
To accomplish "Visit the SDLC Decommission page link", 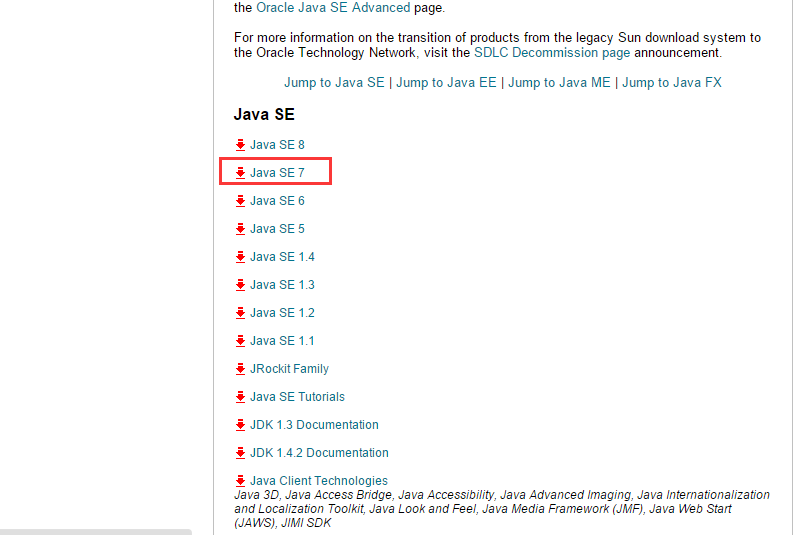I will (x=552, y=53).
